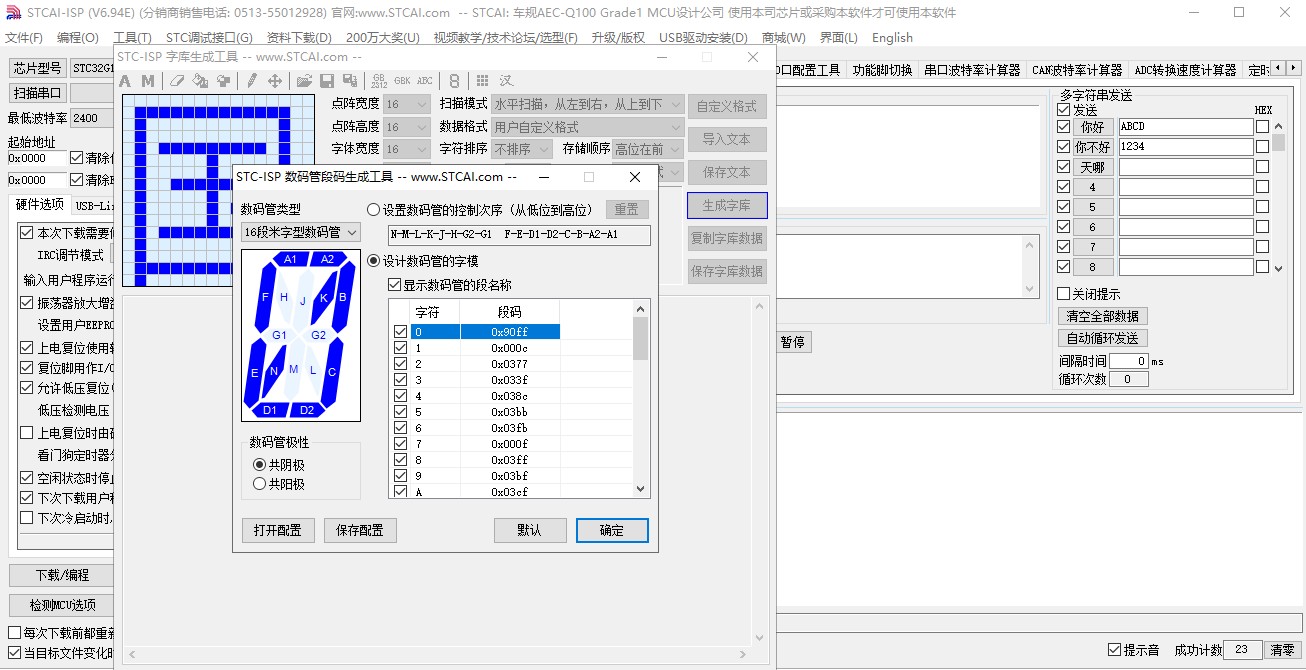Toggle segment A1 on the 16-segment display
This screenshot has height=670, width=1306.
[290, 259]
